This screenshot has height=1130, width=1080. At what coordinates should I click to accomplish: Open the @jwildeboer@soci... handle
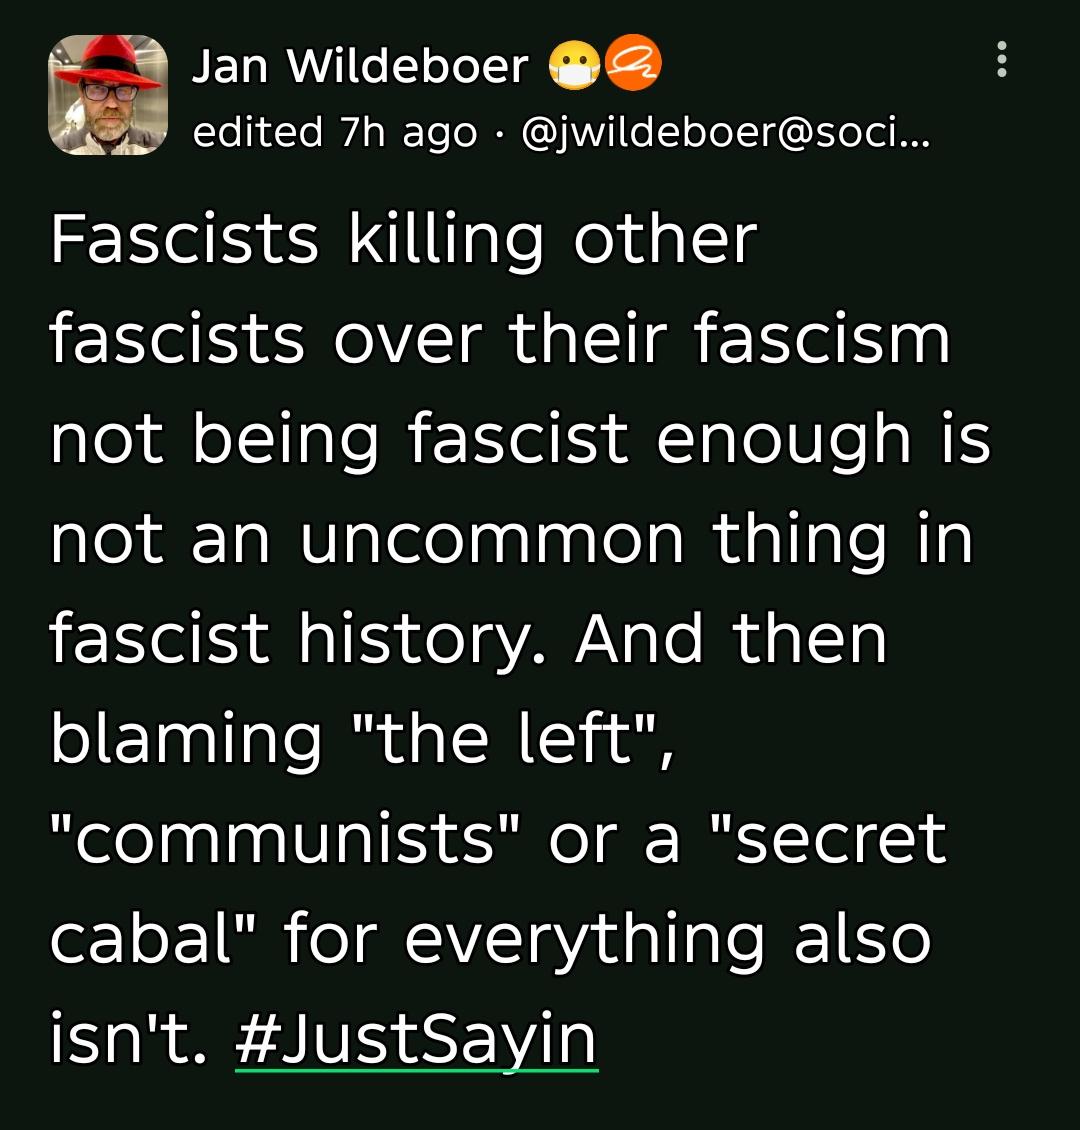726,133
